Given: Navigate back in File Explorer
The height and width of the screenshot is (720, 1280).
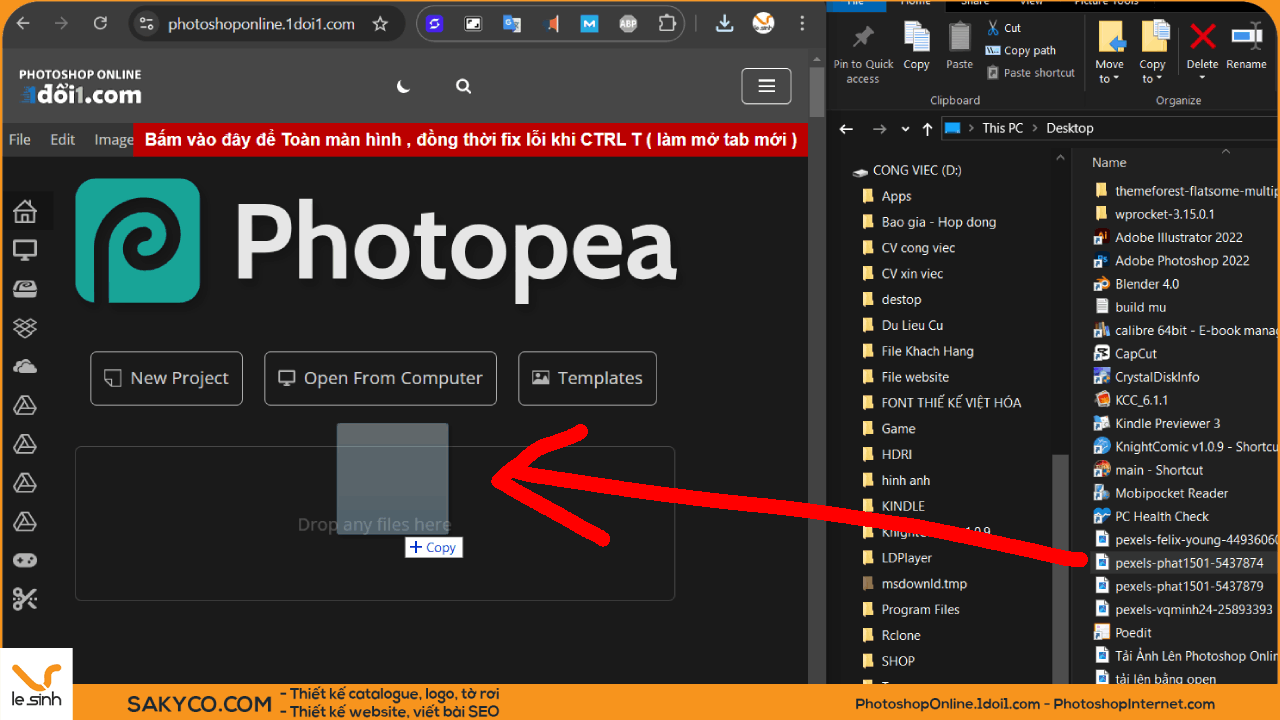Looking at the screenshot, I should pos(846,128).
